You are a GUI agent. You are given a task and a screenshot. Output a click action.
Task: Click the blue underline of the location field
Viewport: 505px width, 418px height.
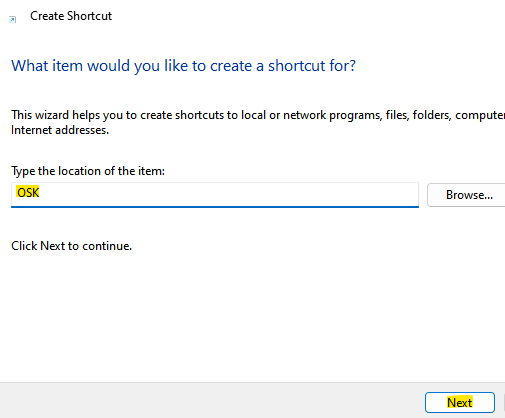point(215,207)
